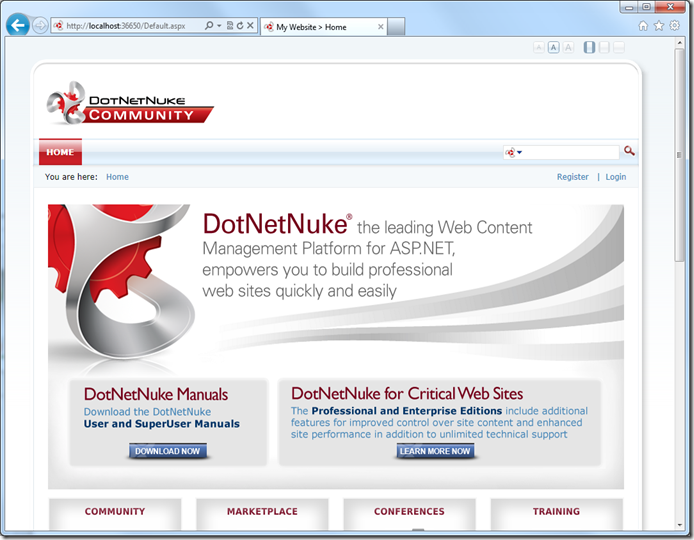Open the CONFERENCES section panel
The height and width of the screenshot is (540, 694).
[409, 512]
